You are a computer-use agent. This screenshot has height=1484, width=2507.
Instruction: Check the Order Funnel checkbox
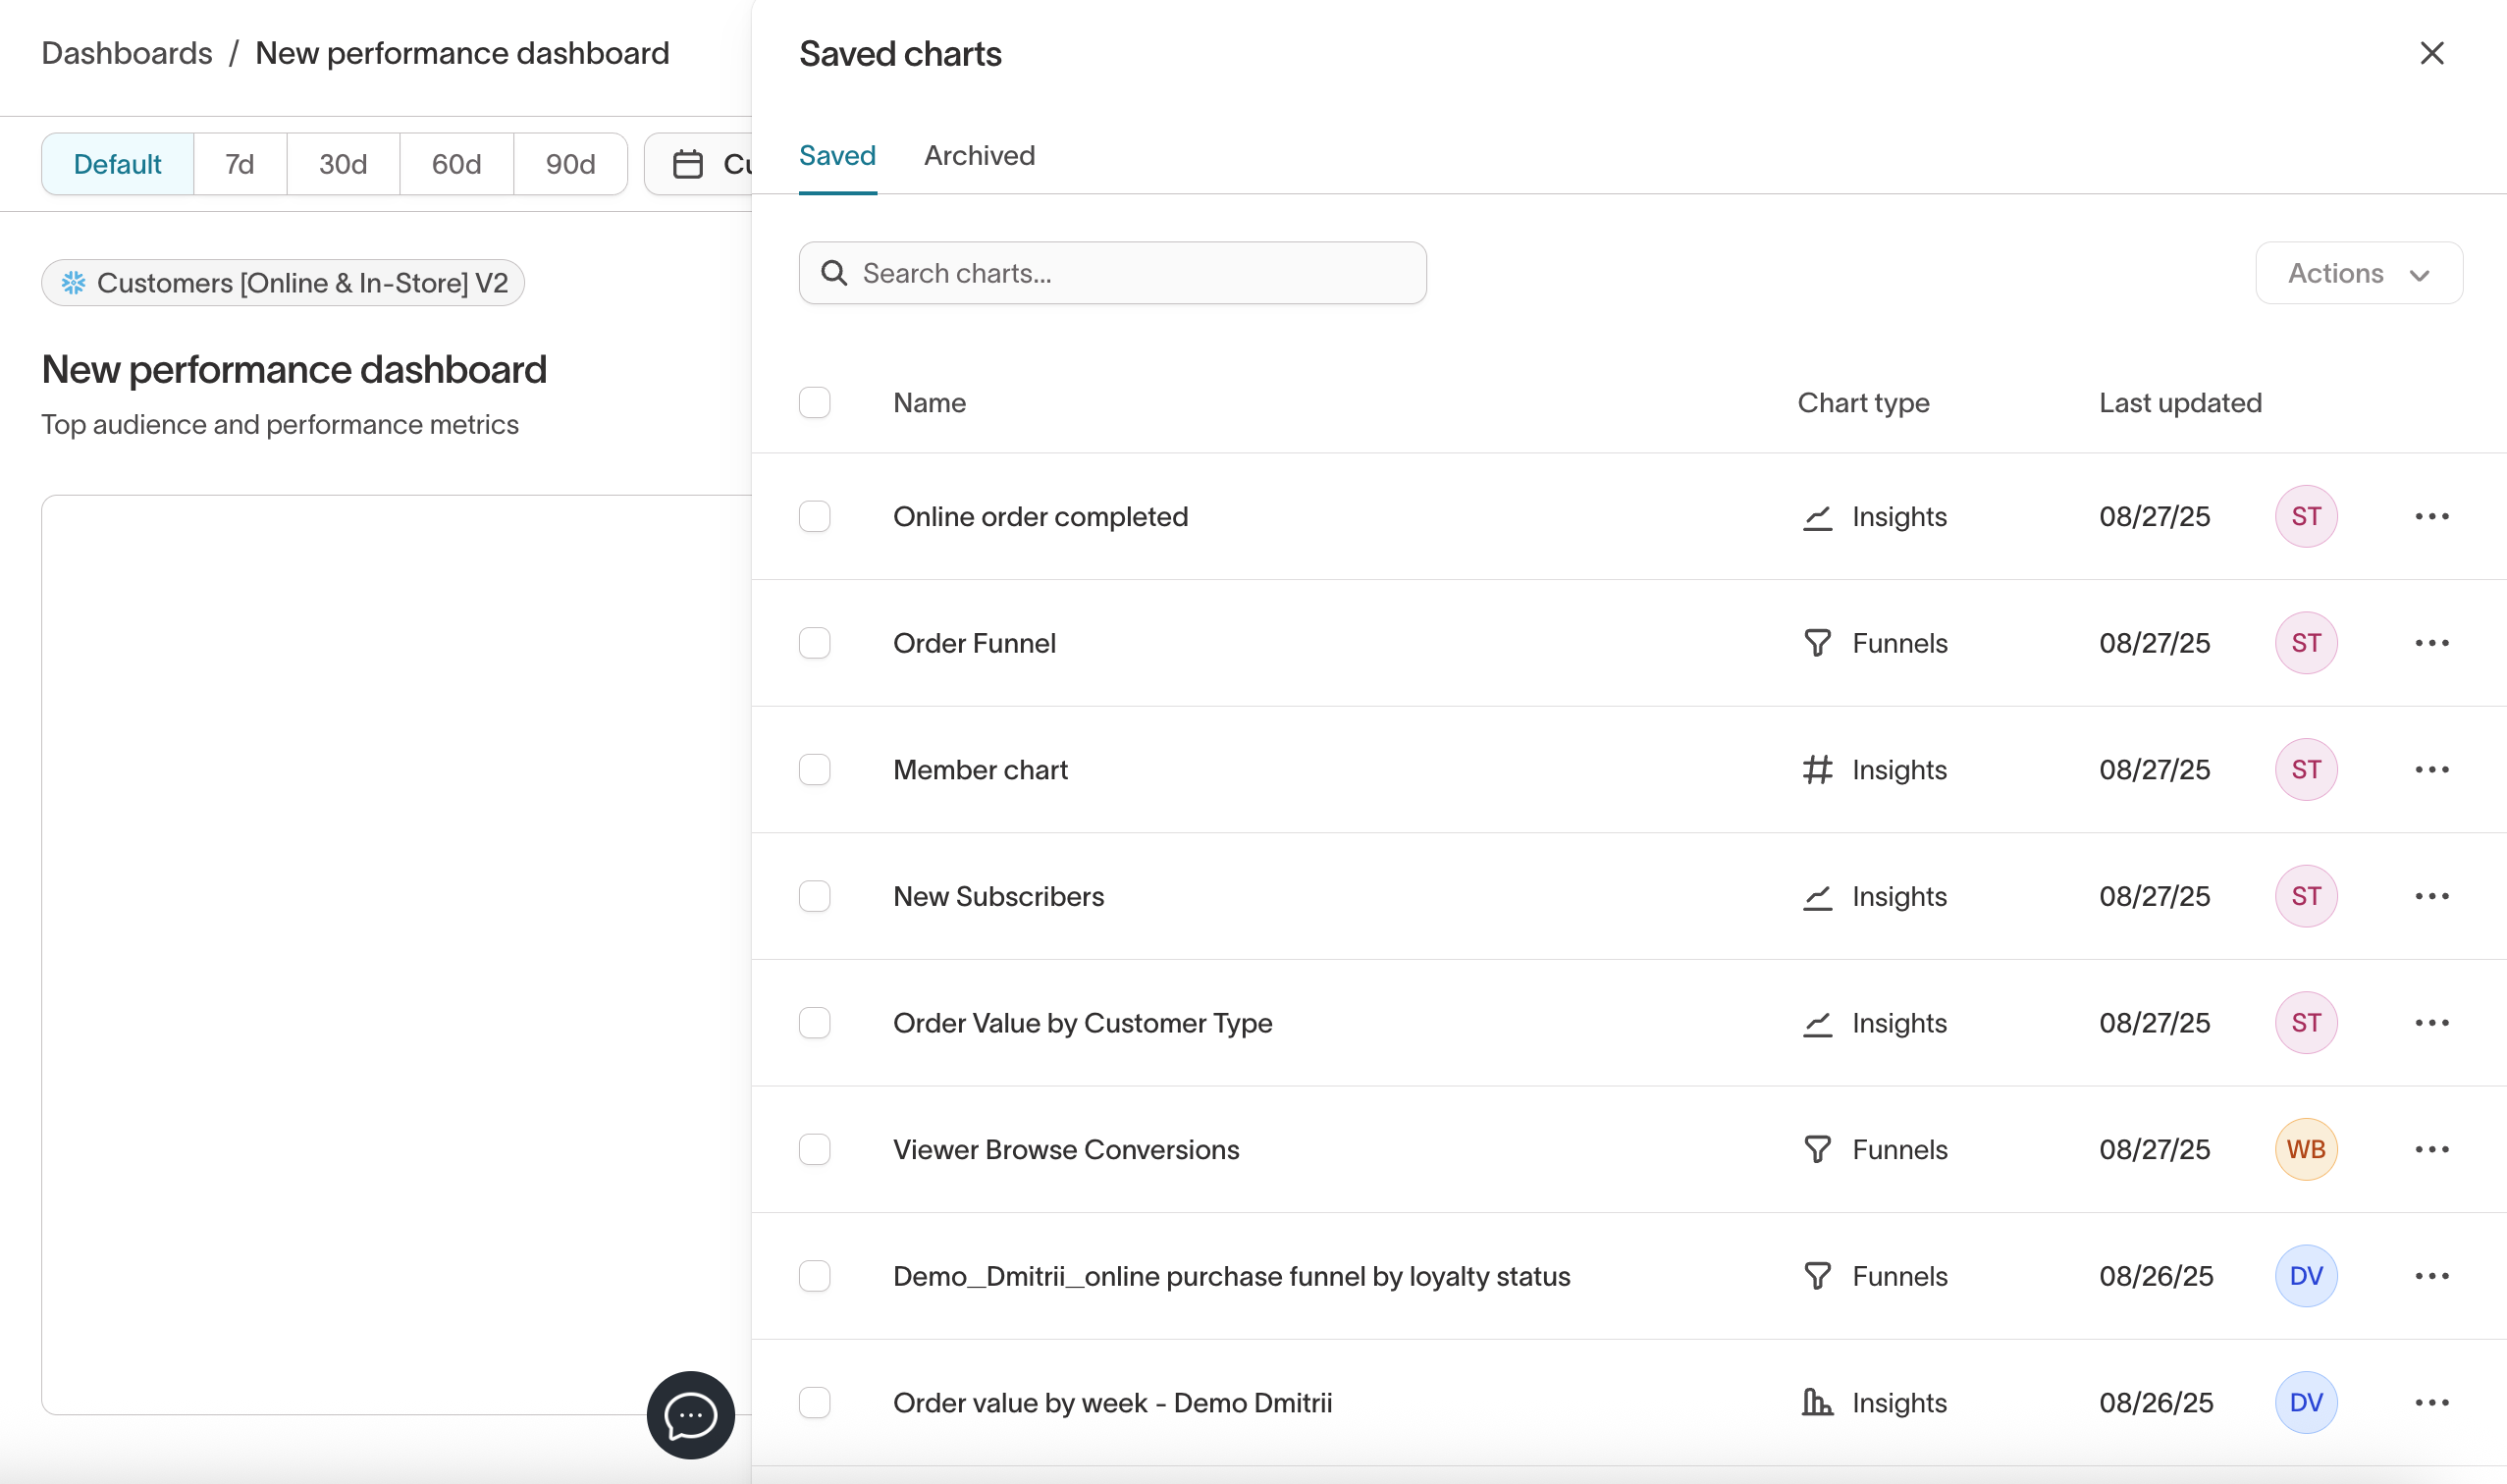(x=814, y=643)
